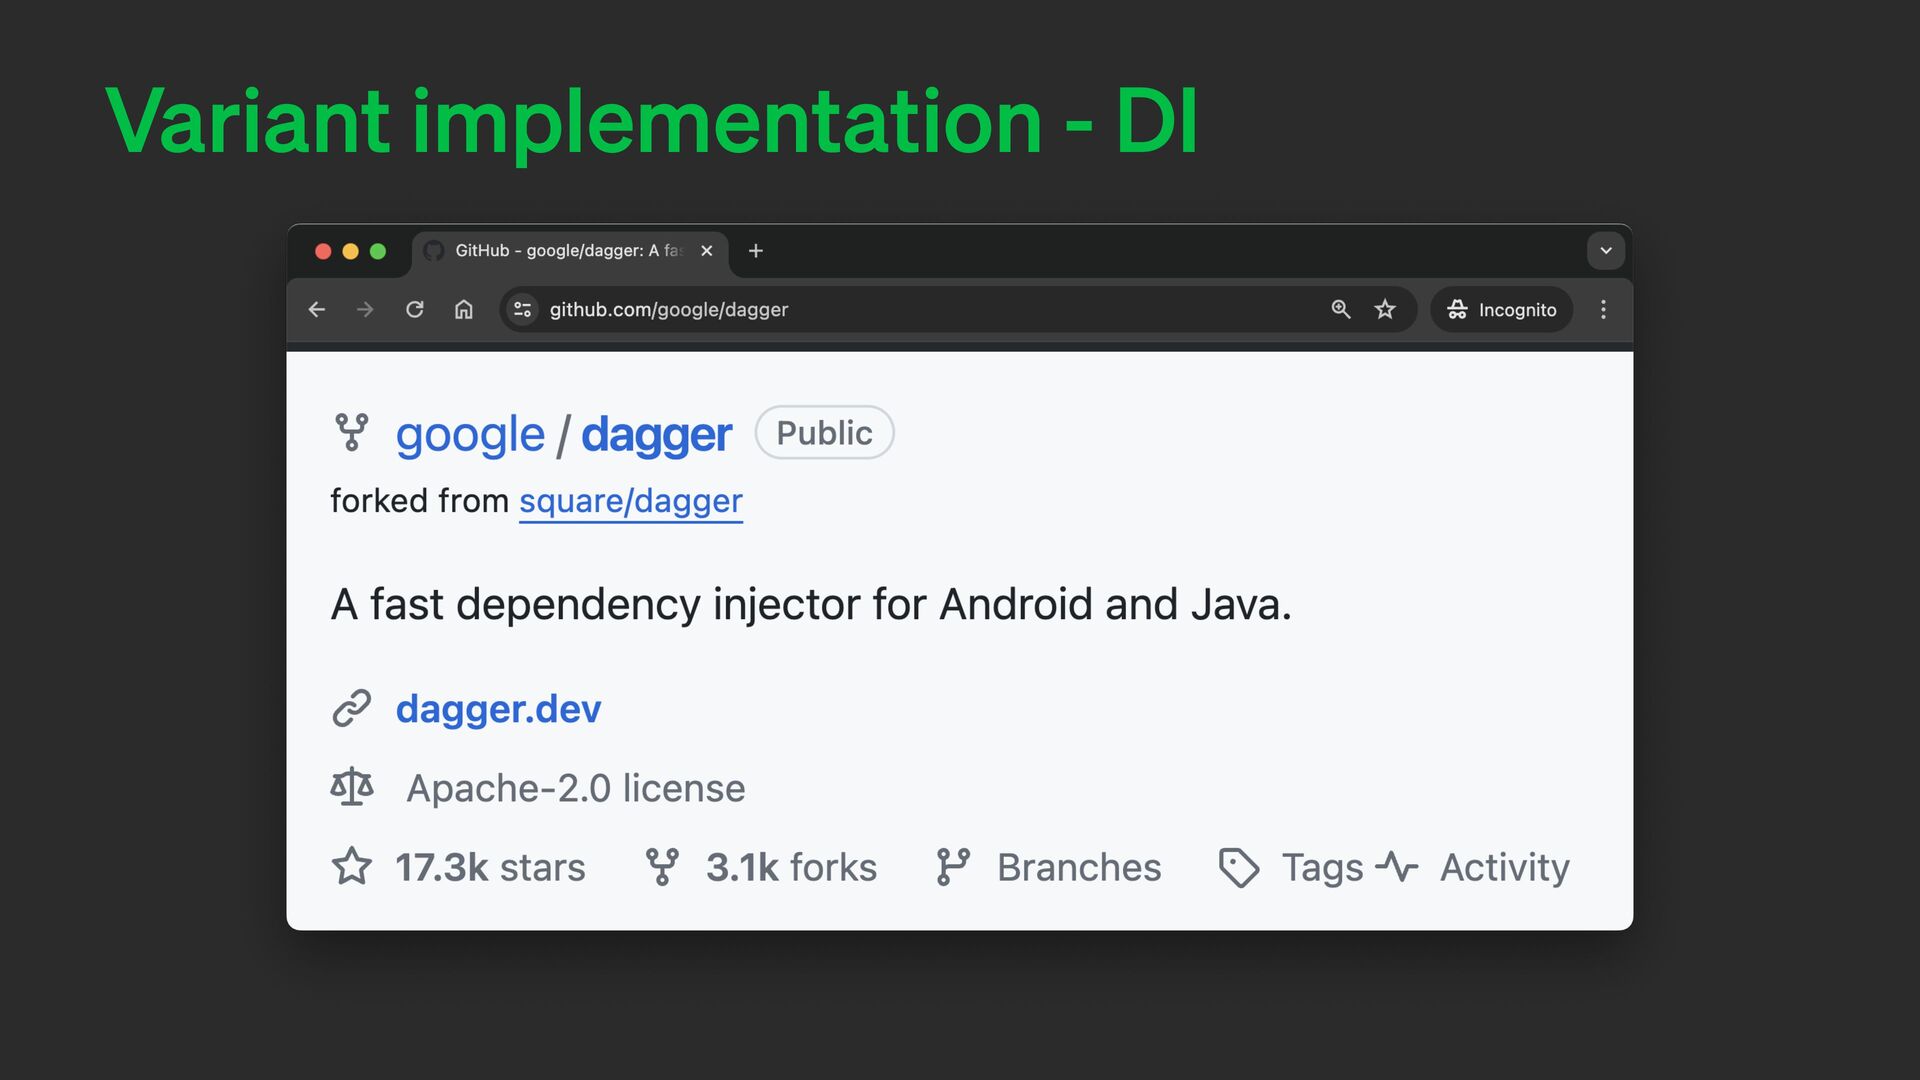
Task: Open the dagger repository name link
Action: pos(656,435)
